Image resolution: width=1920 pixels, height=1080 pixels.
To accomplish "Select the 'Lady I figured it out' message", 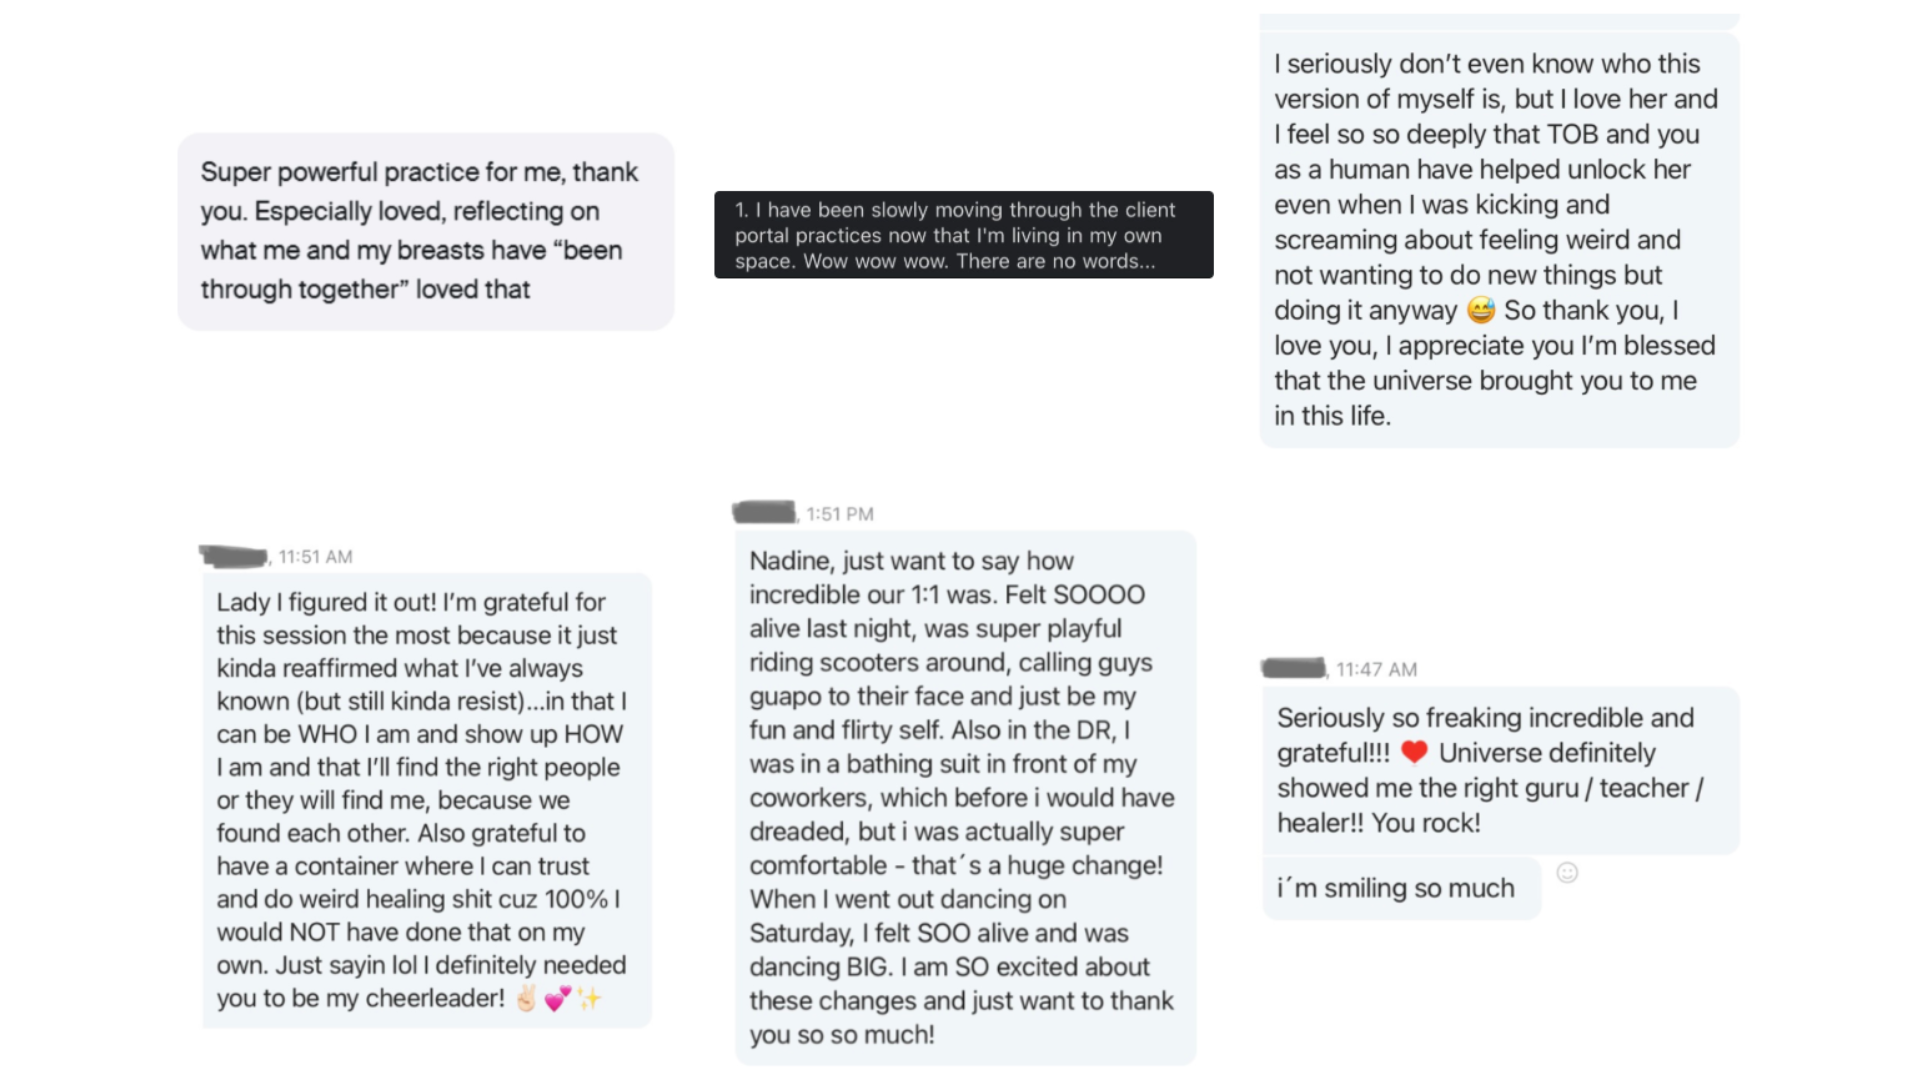I will (427, 800).
